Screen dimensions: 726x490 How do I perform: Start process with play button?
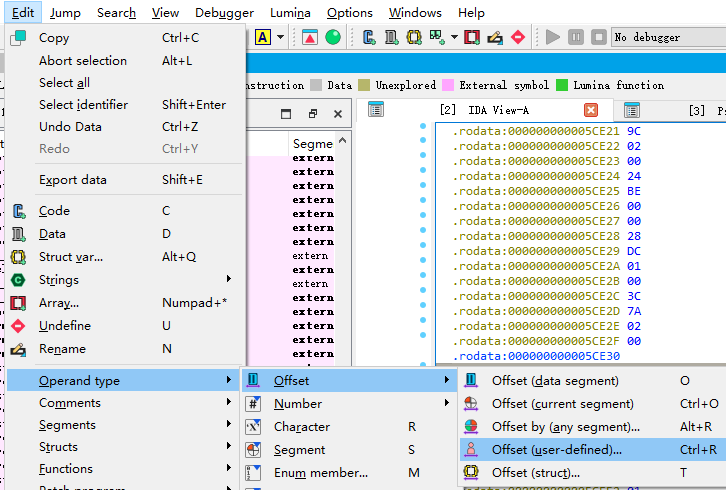pos(553,37)
